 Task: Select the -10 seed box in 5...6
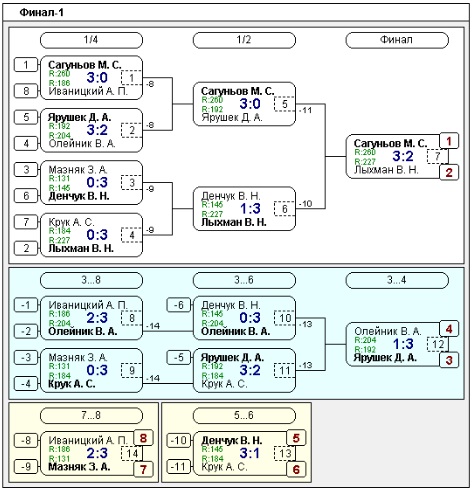pos(179,440)
